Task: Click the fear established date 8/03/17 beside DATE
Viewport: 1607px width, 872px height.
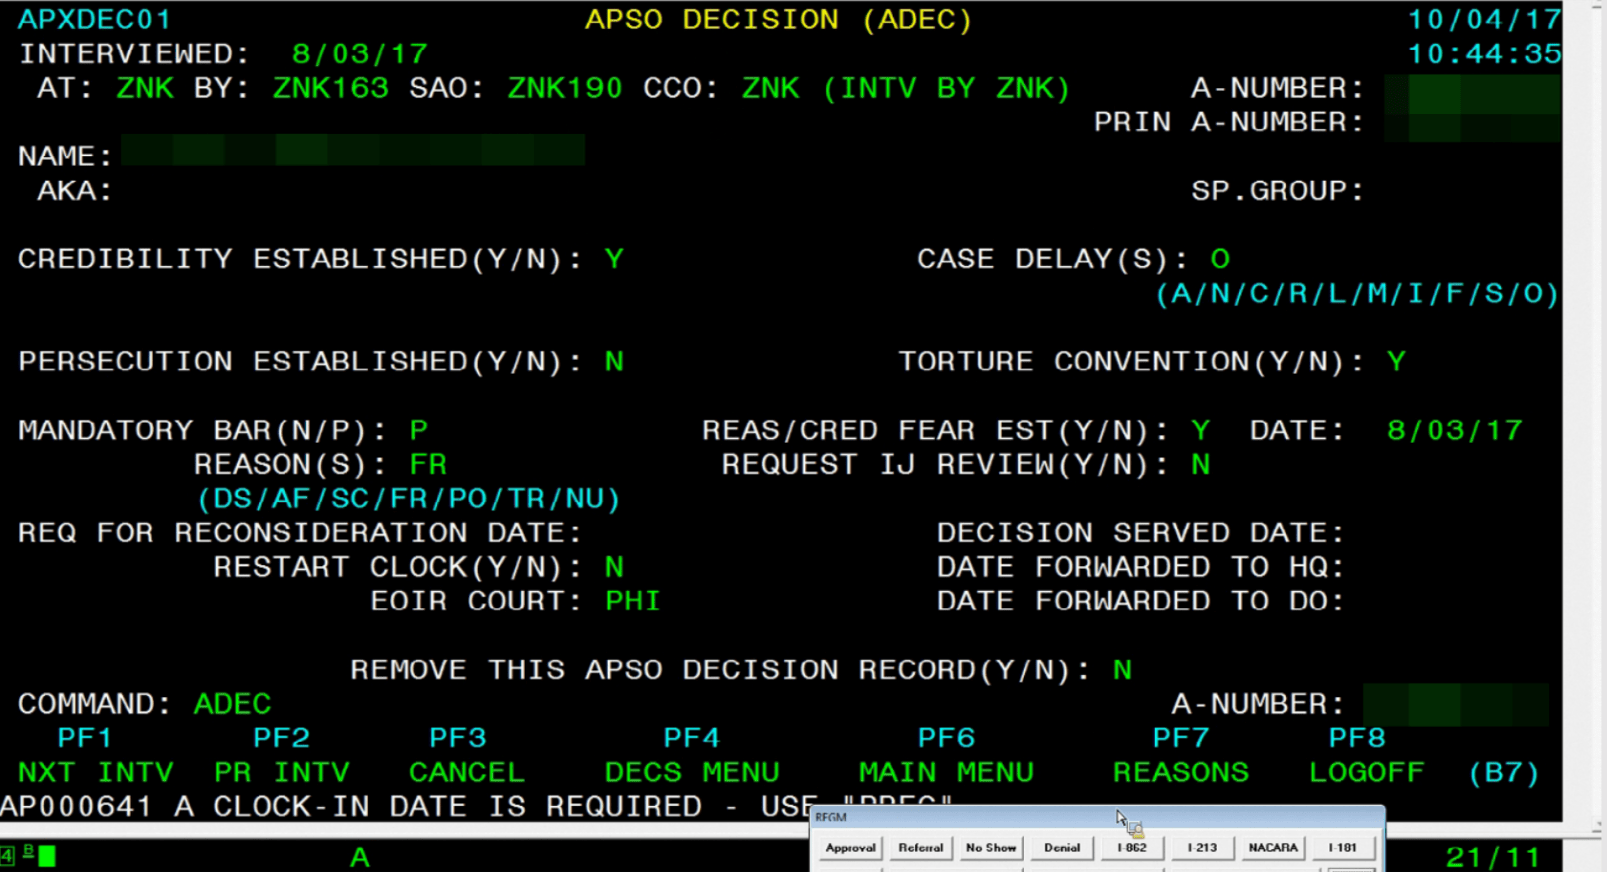Action: point(1454,430)
